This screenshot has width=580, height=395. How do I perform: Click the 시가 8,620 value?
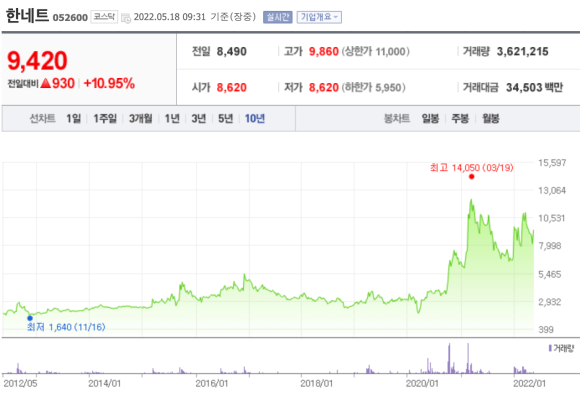point(232,88)
